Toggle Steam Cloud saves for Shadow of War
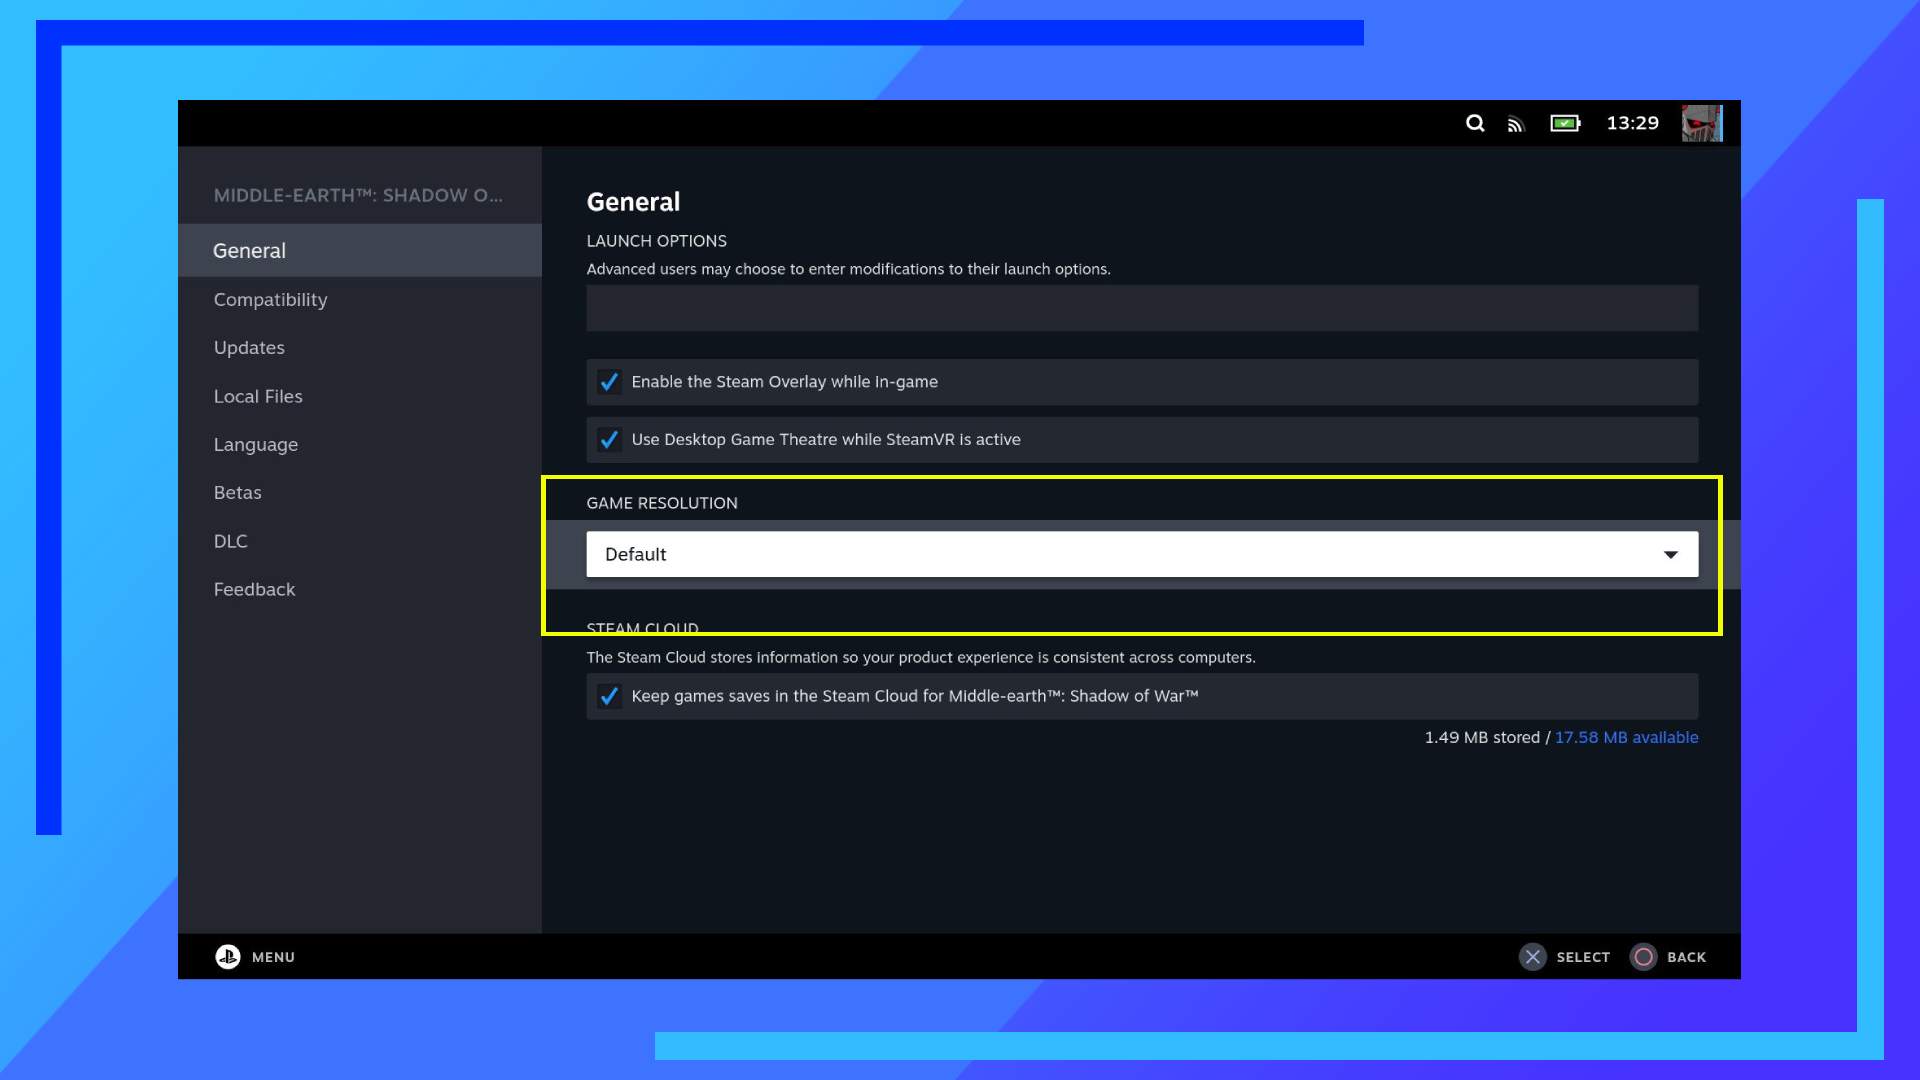Image resolution: width=1920 pixels, height=1080 pixels. click(609, 696)
